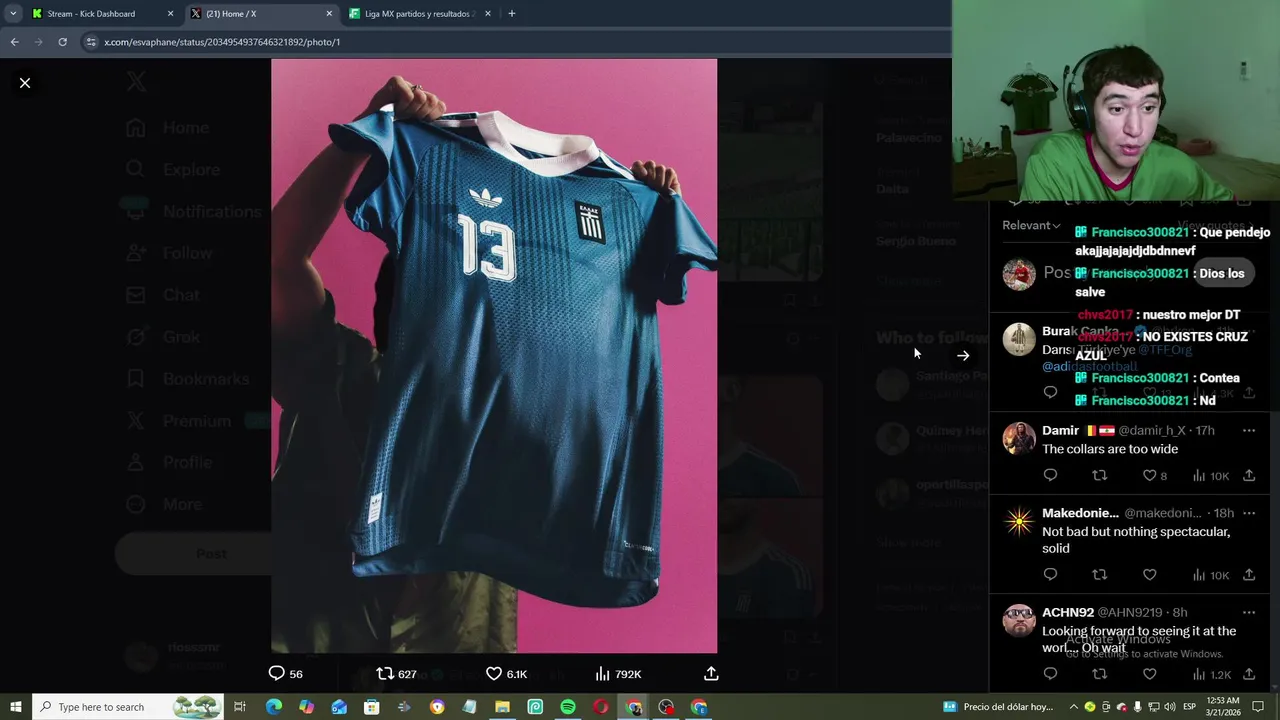The image size is (1280, 720).
Task: Like the photo tweet (6.1K)
Action: pyautogui.click(x=506, y=674)
